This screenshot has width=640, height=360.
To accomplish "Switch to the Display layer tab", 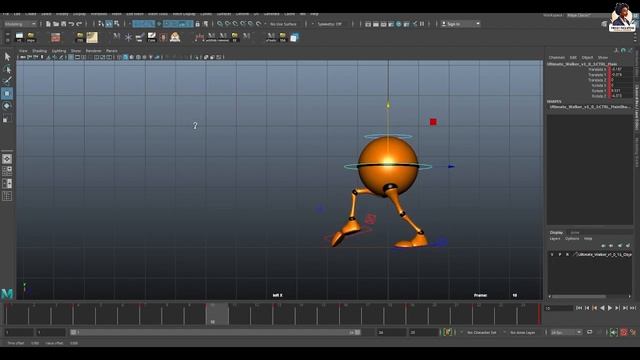I will [x=556, y=233].
